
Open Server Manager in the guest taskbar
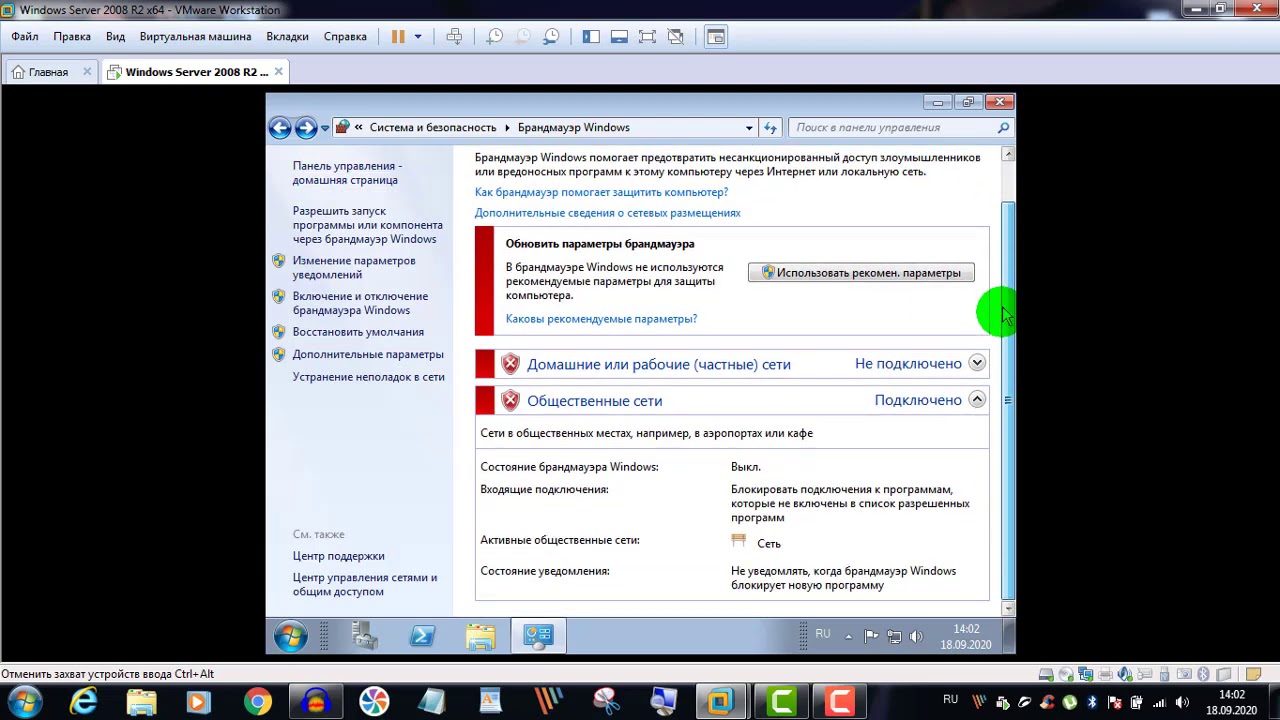tap(364, 636)
